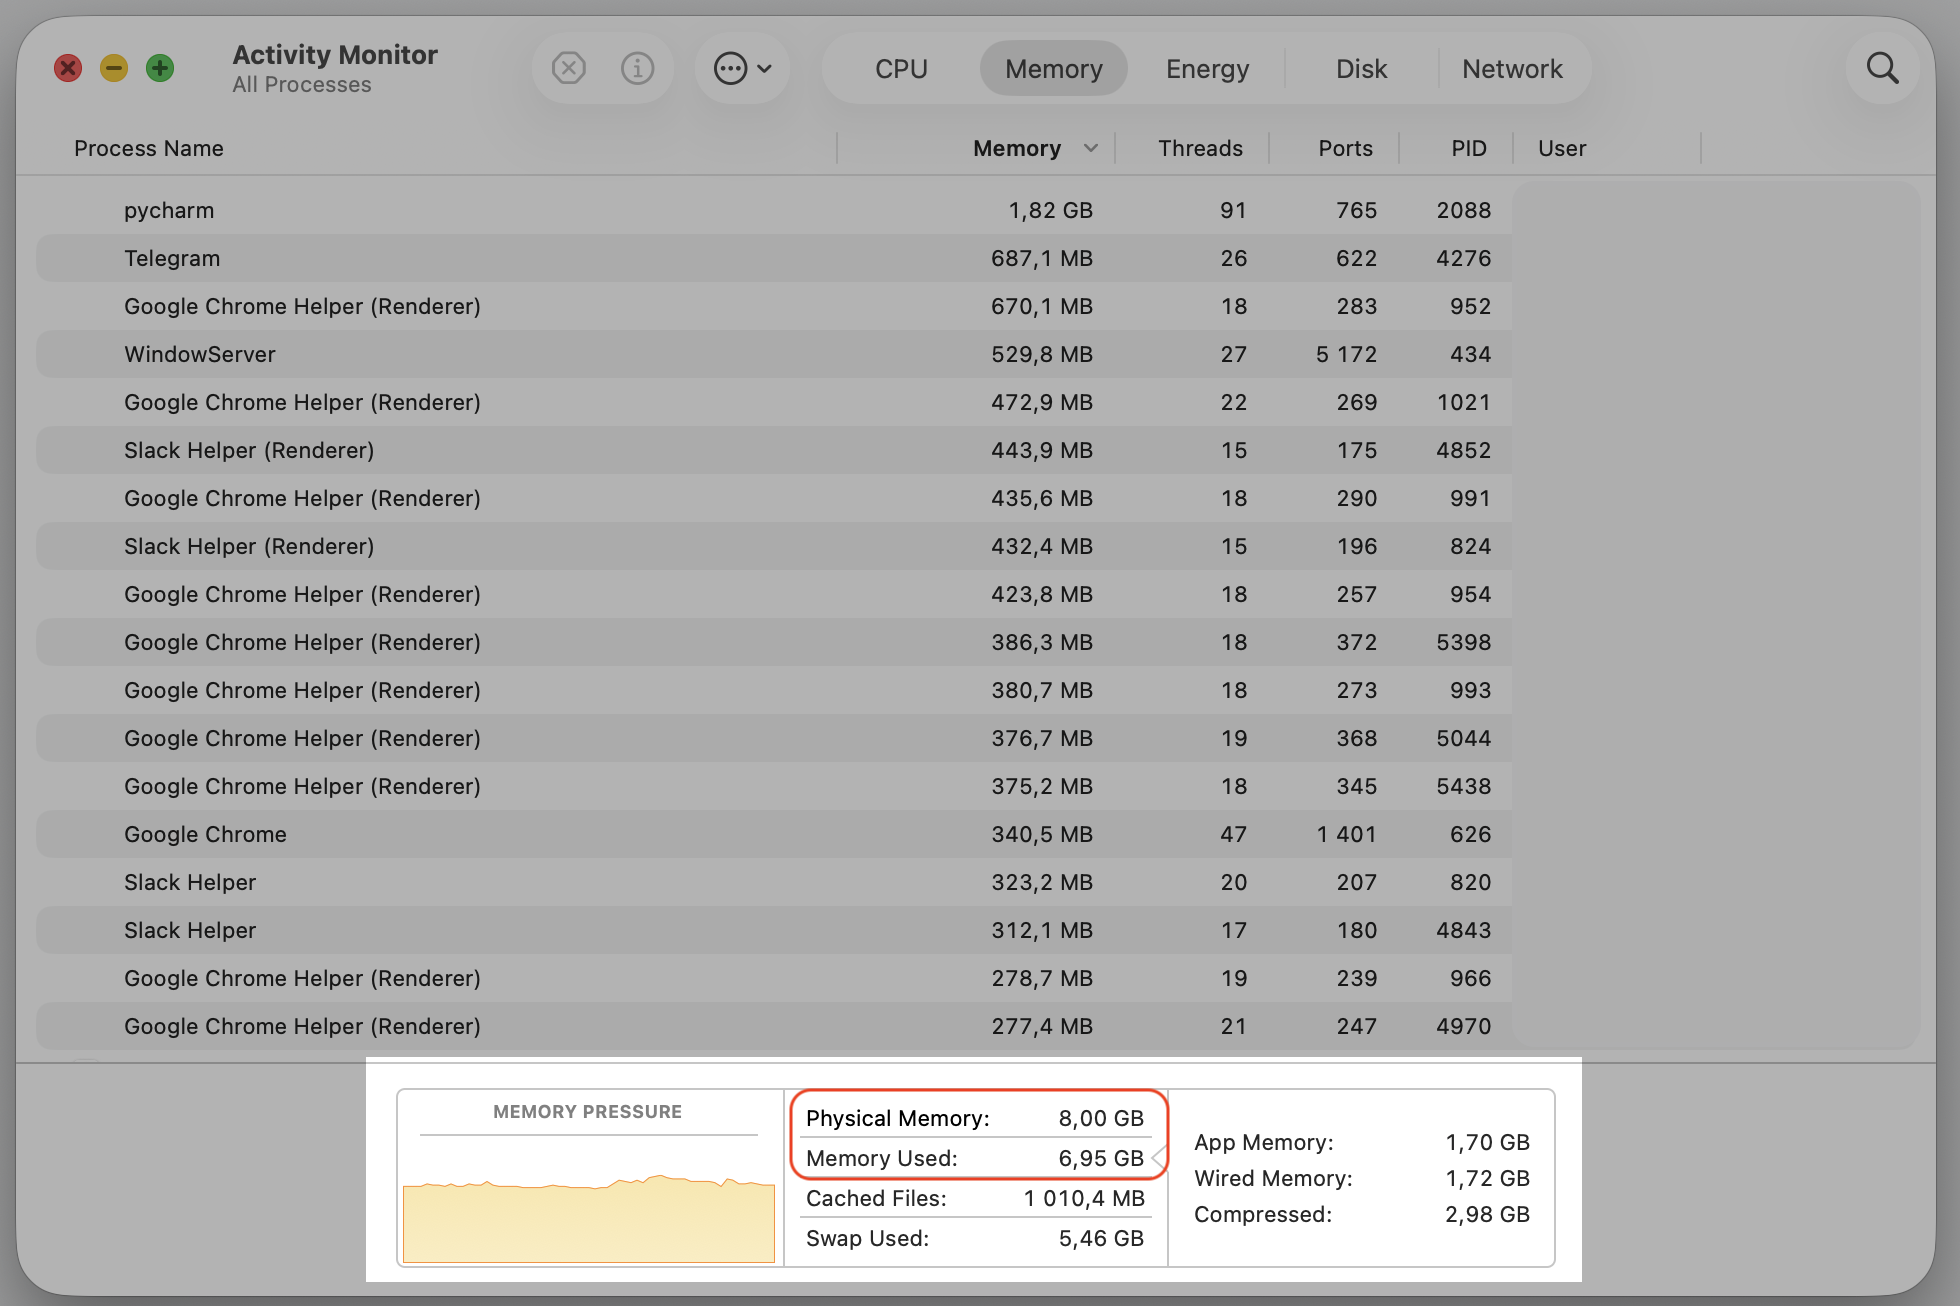Sort by the Threads column header
Image resolution: width=1960 pixels, height=1306 pixels.
[x=1200, y=148]
